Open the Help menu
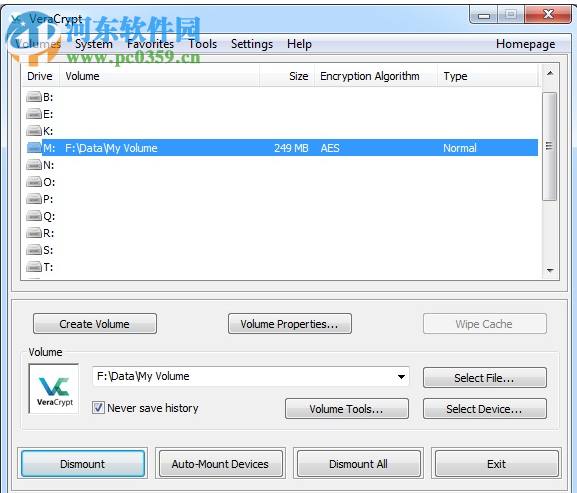The width and height of the screenshot is (577, 493). [x=299, y=44]
